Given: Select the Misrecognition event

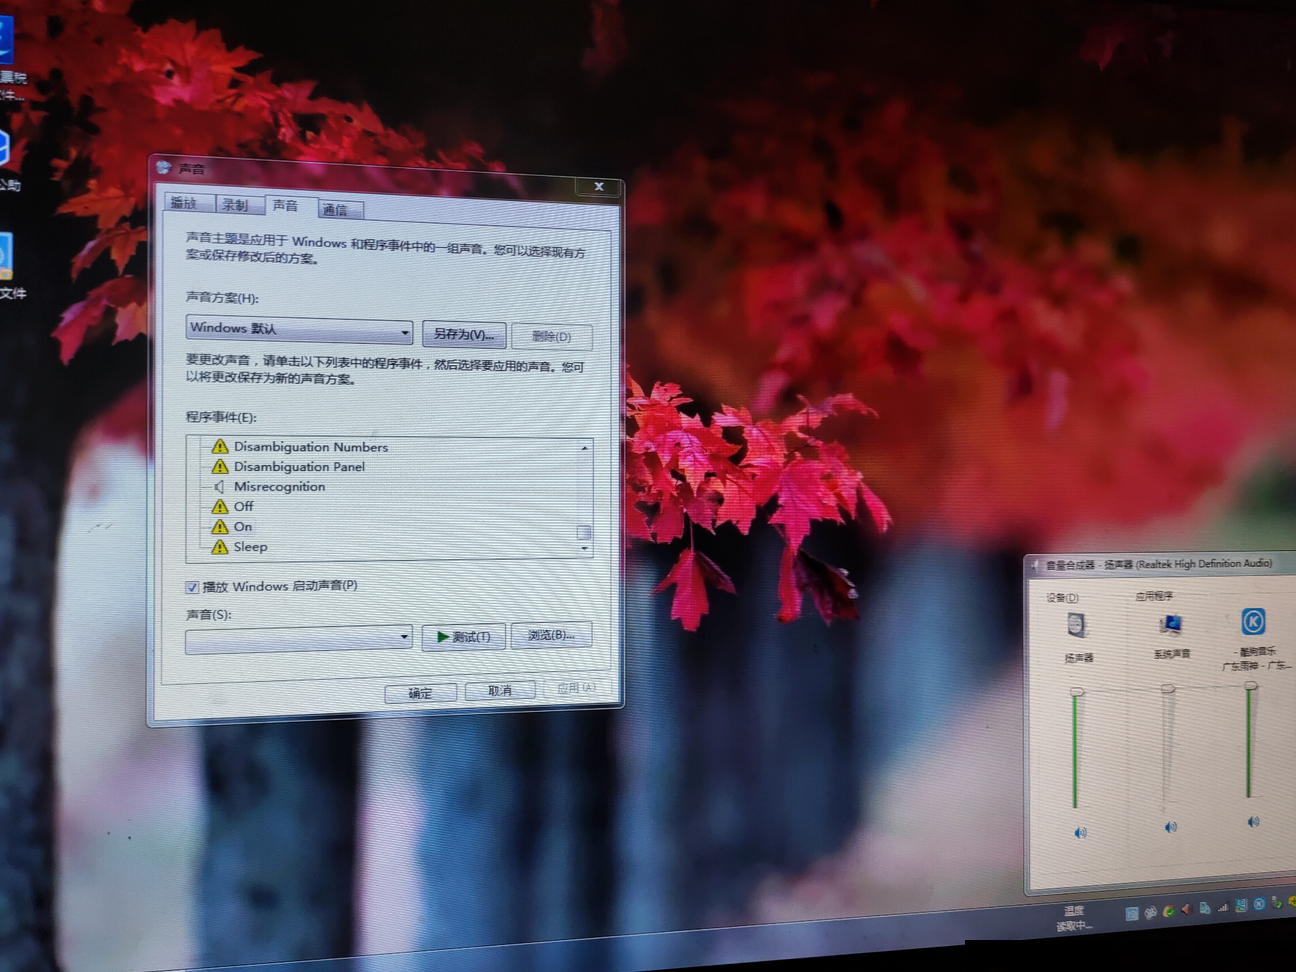Looking at the screenshot, I should click(x=279, y=487).
